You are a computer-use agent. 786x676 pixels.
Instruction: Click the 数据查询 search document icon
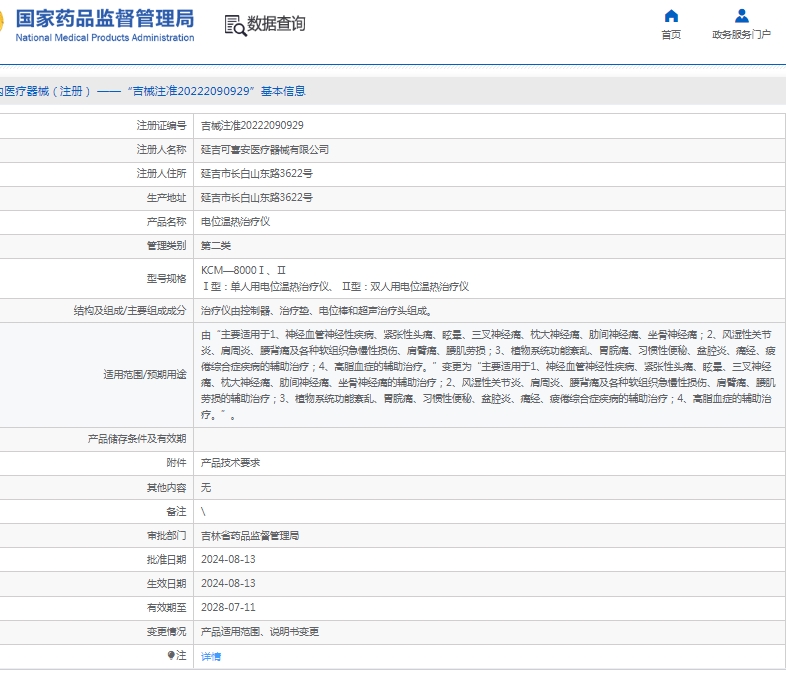click(x=235, y=25)
